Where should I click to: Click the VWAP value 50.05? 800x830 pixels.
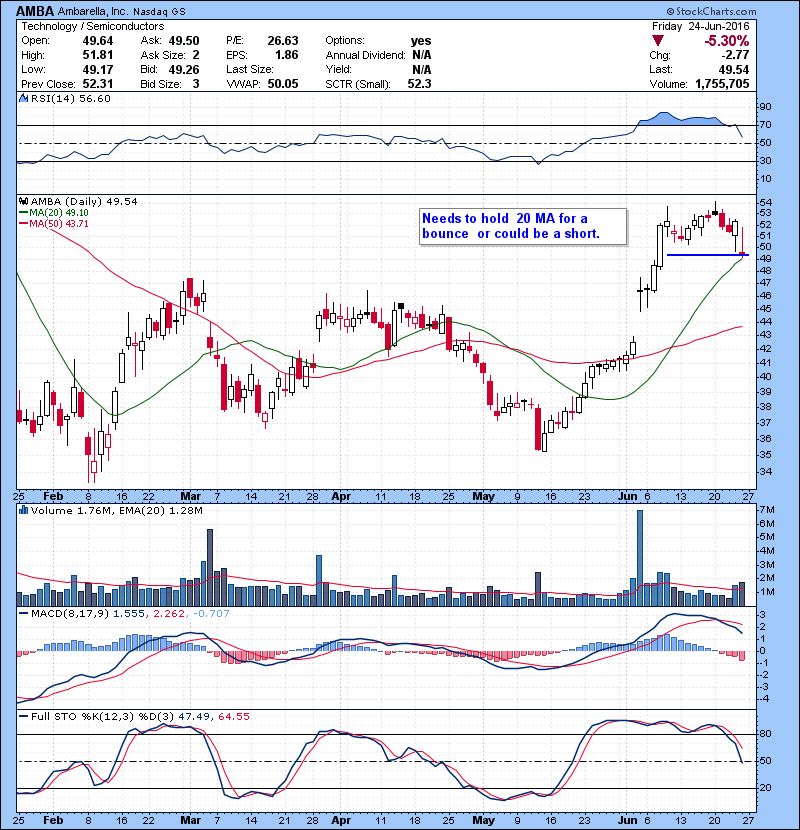point(283,84)
